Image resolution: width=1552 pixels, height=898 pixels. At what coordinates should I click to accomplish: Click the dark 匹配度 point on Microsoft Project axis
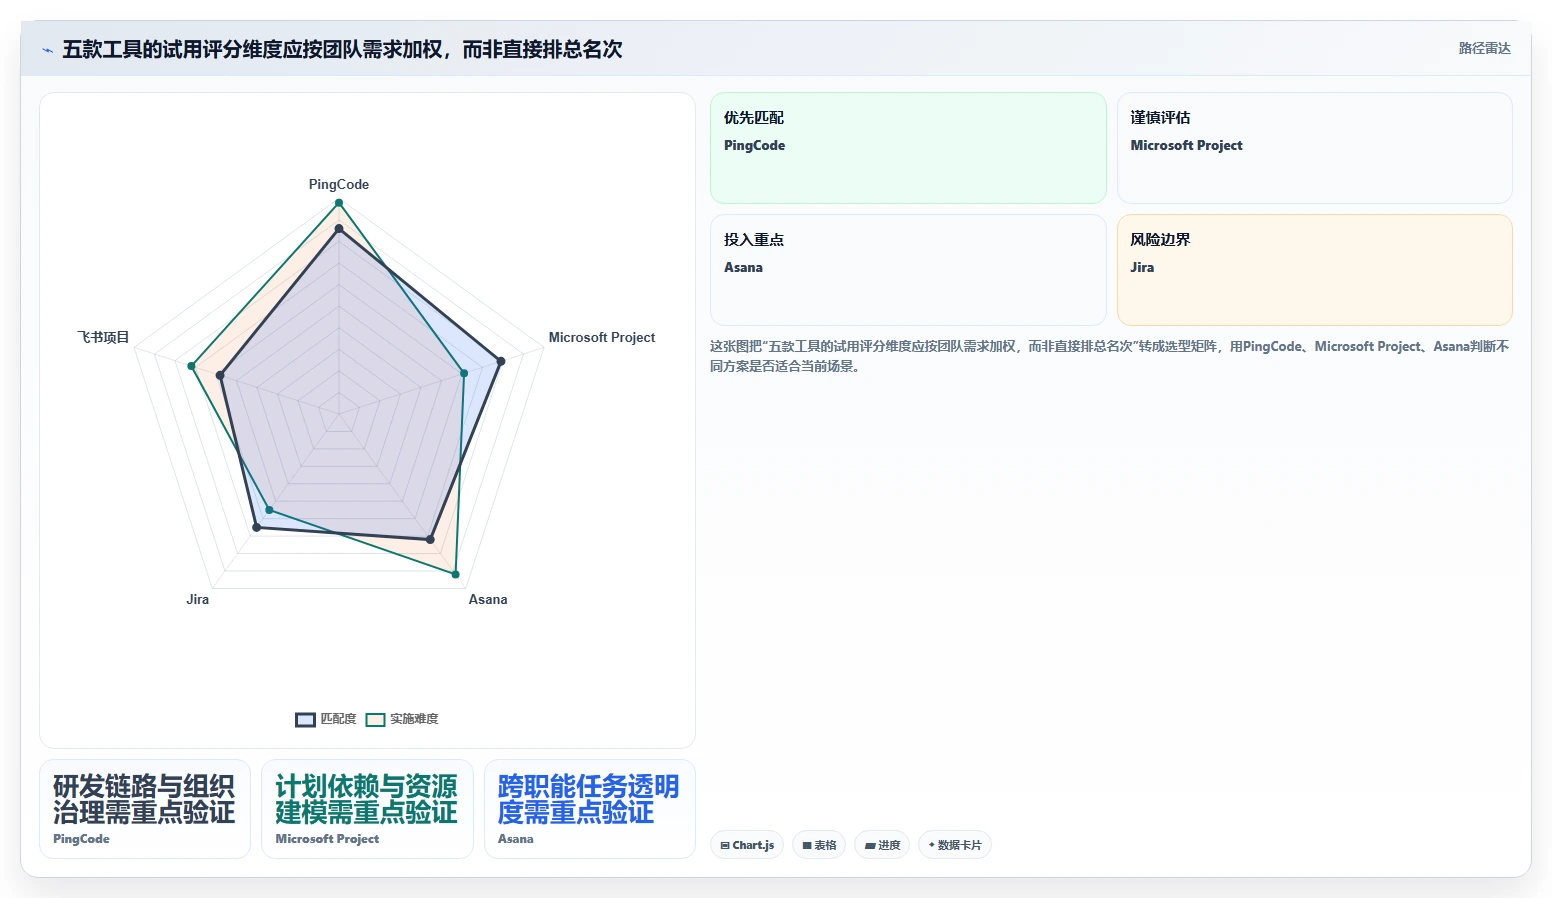point(501,361)
